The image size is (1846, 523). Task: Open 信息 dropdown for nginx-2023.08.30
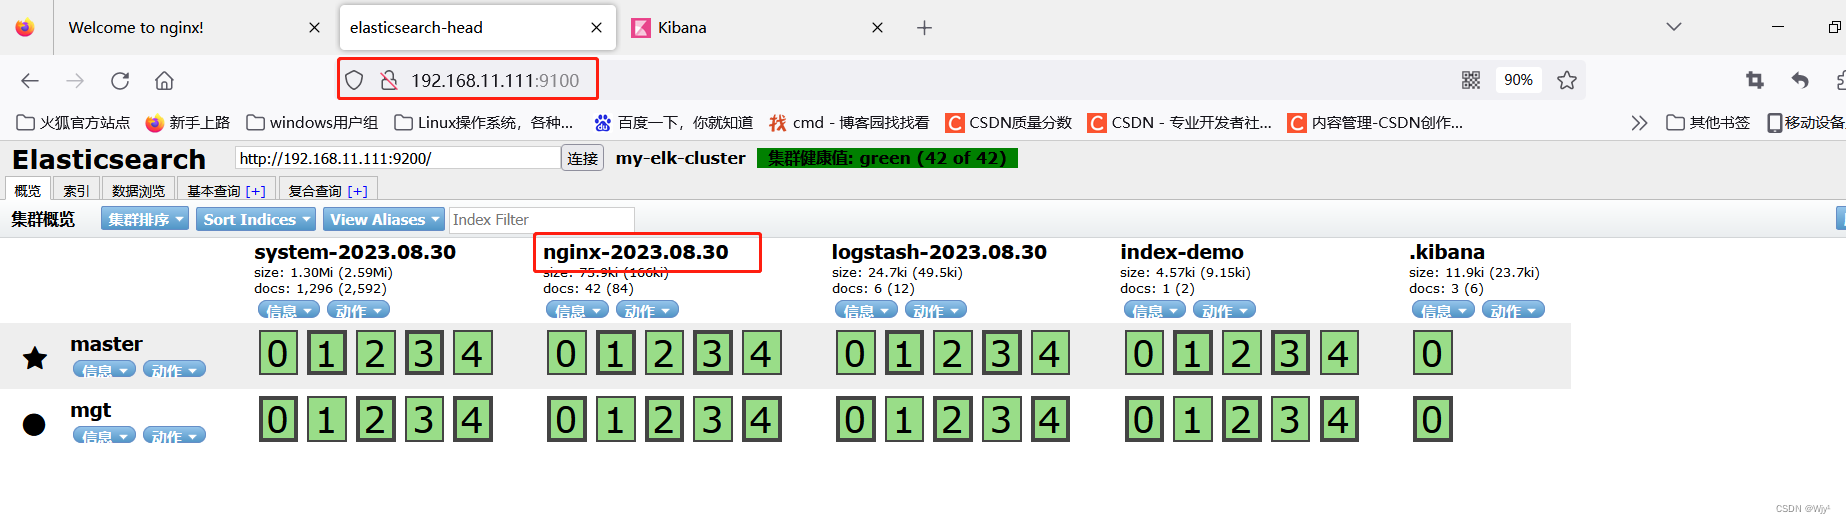[578, 310]
